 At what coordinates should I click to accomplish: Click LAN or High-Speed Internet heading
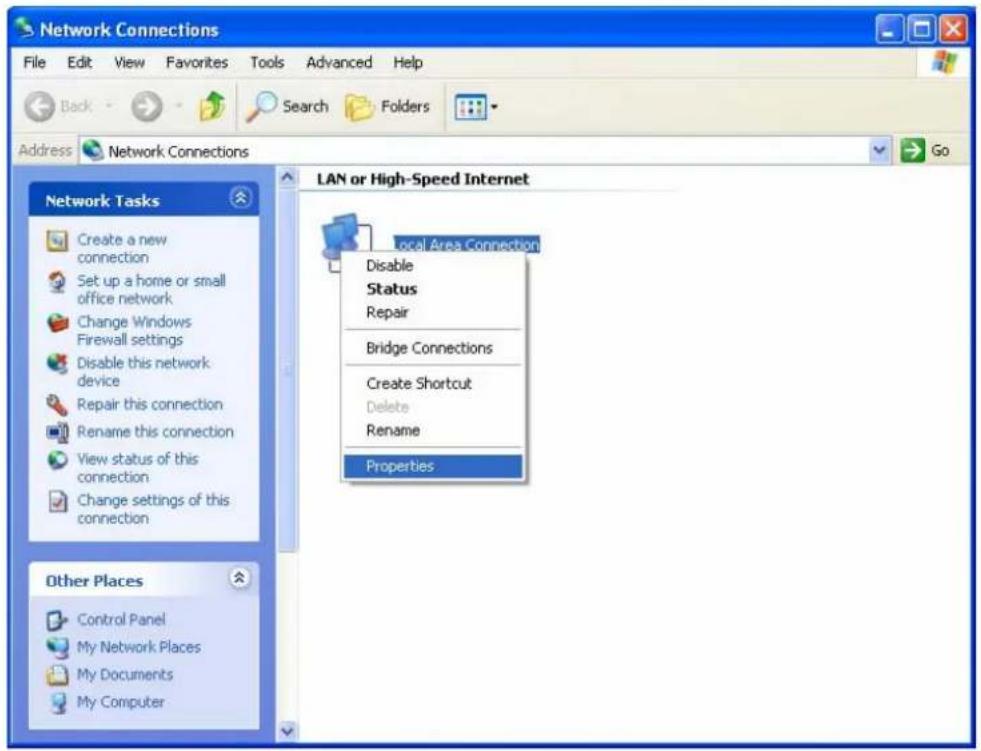(423, 179)
